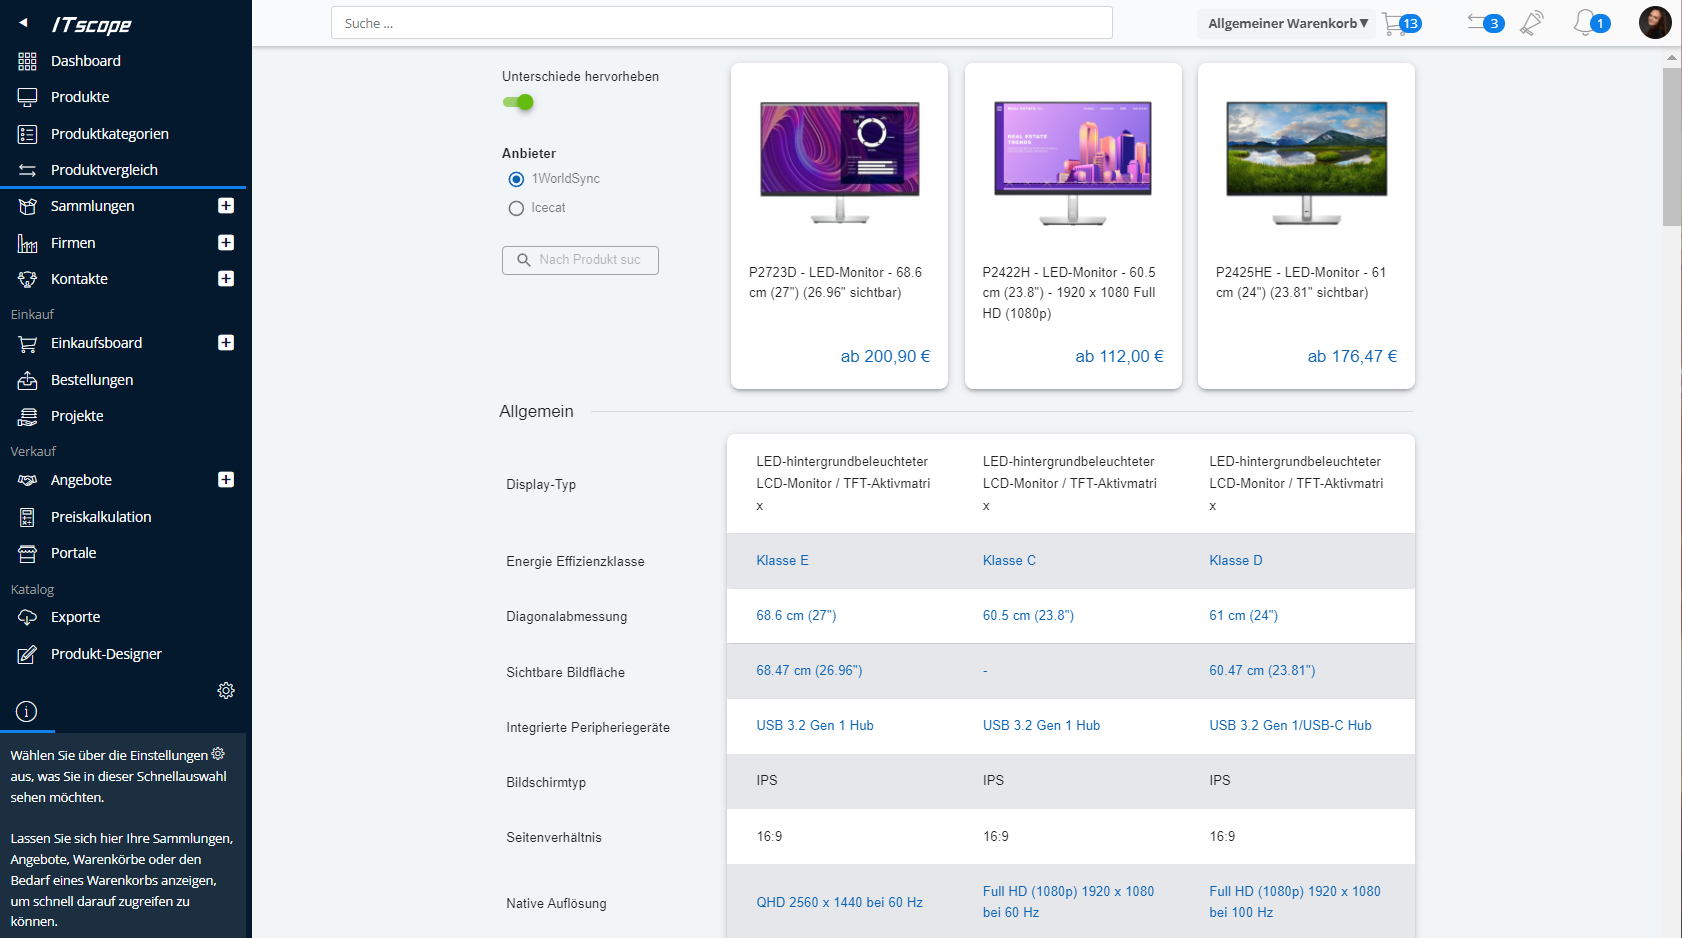Click the Bestellungen tray icon
Image resolution: width=1682 pixels, height=938 pixels.
(x=27, y=380)
